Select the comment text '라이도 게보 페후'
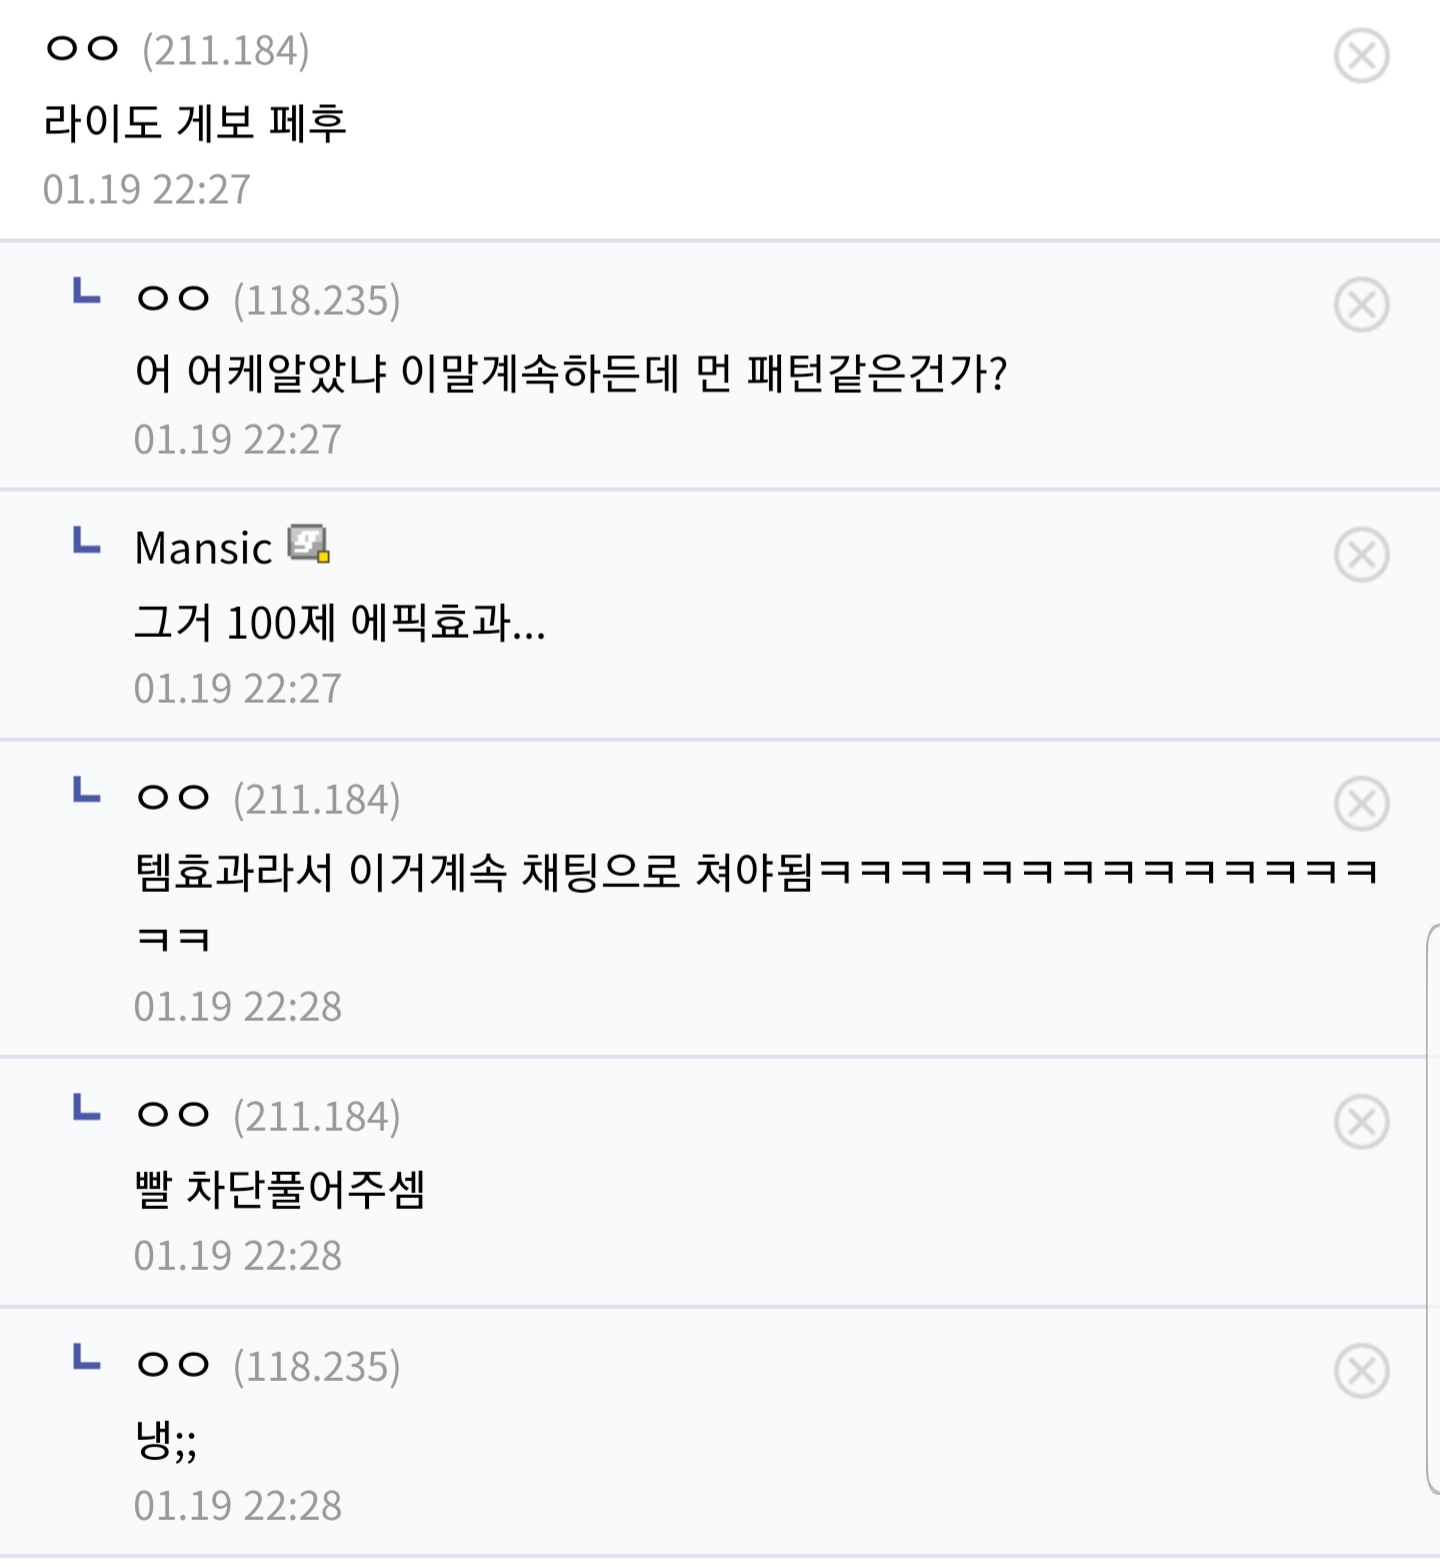 (x=195, y=123)
